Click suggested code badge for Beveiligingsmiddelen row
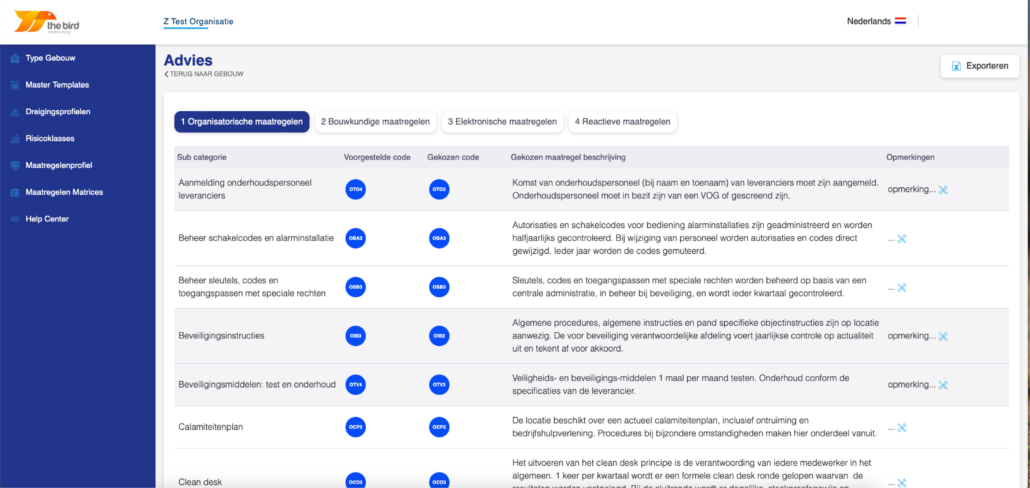Image resolution: width=1030 pixels, height=488 pixels. point(355,385)
